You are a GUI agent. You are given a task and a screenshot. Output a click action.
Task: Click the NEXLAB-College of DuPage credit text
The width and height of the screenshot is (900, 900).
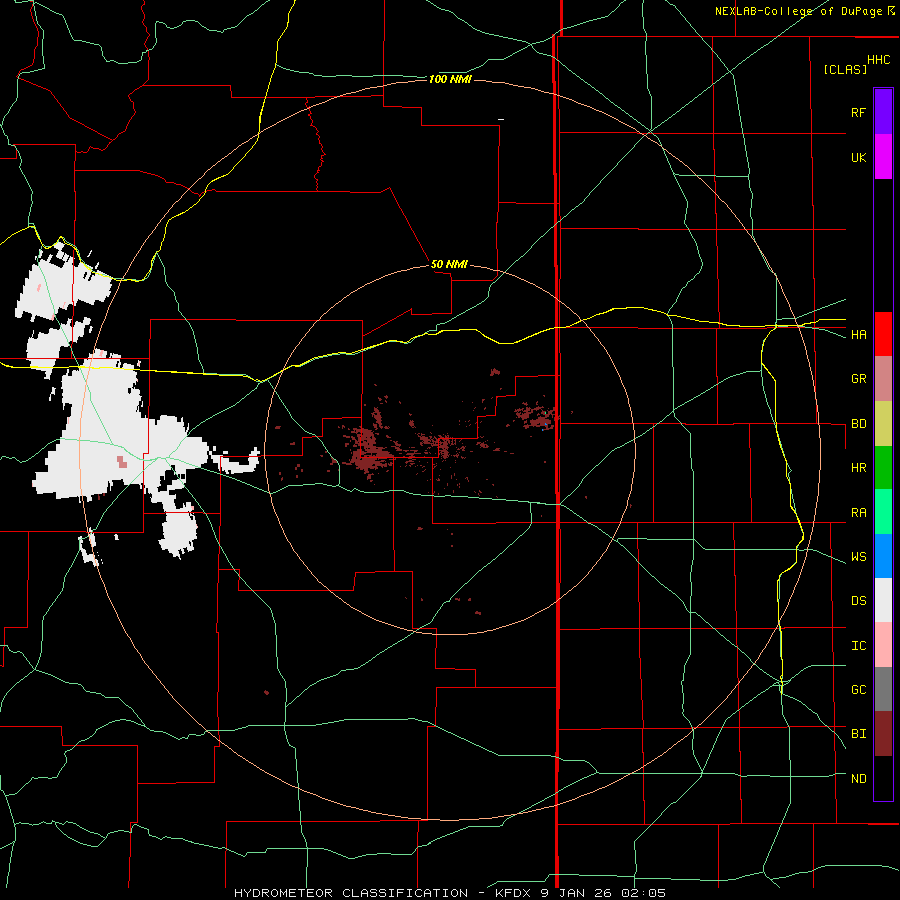tap(805, 11)
